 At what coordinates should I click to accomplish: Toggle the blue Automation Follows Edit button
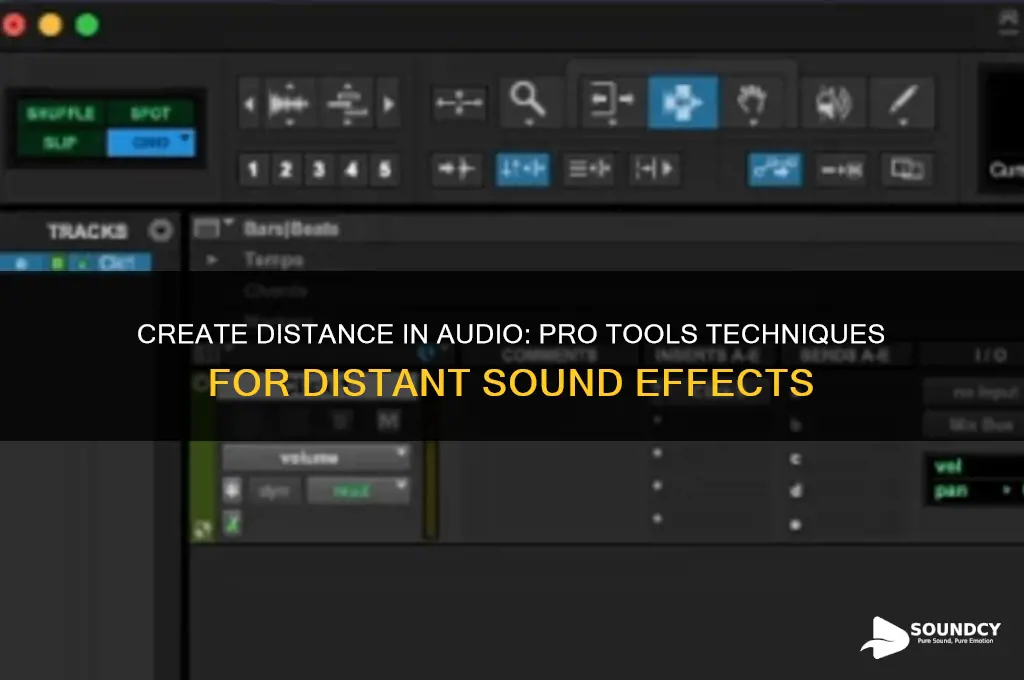(x=775, y=169)
